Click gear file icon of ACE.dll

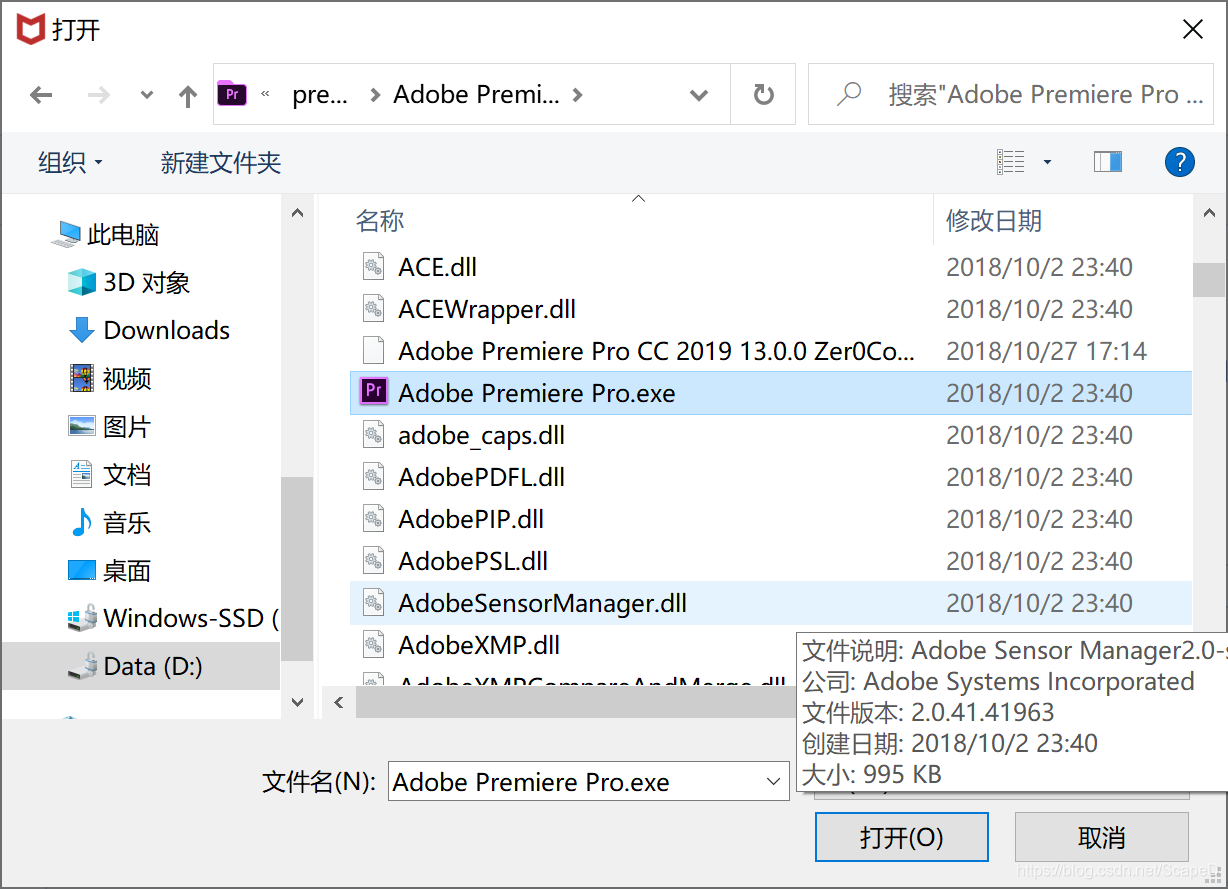(x=373, y=267)
